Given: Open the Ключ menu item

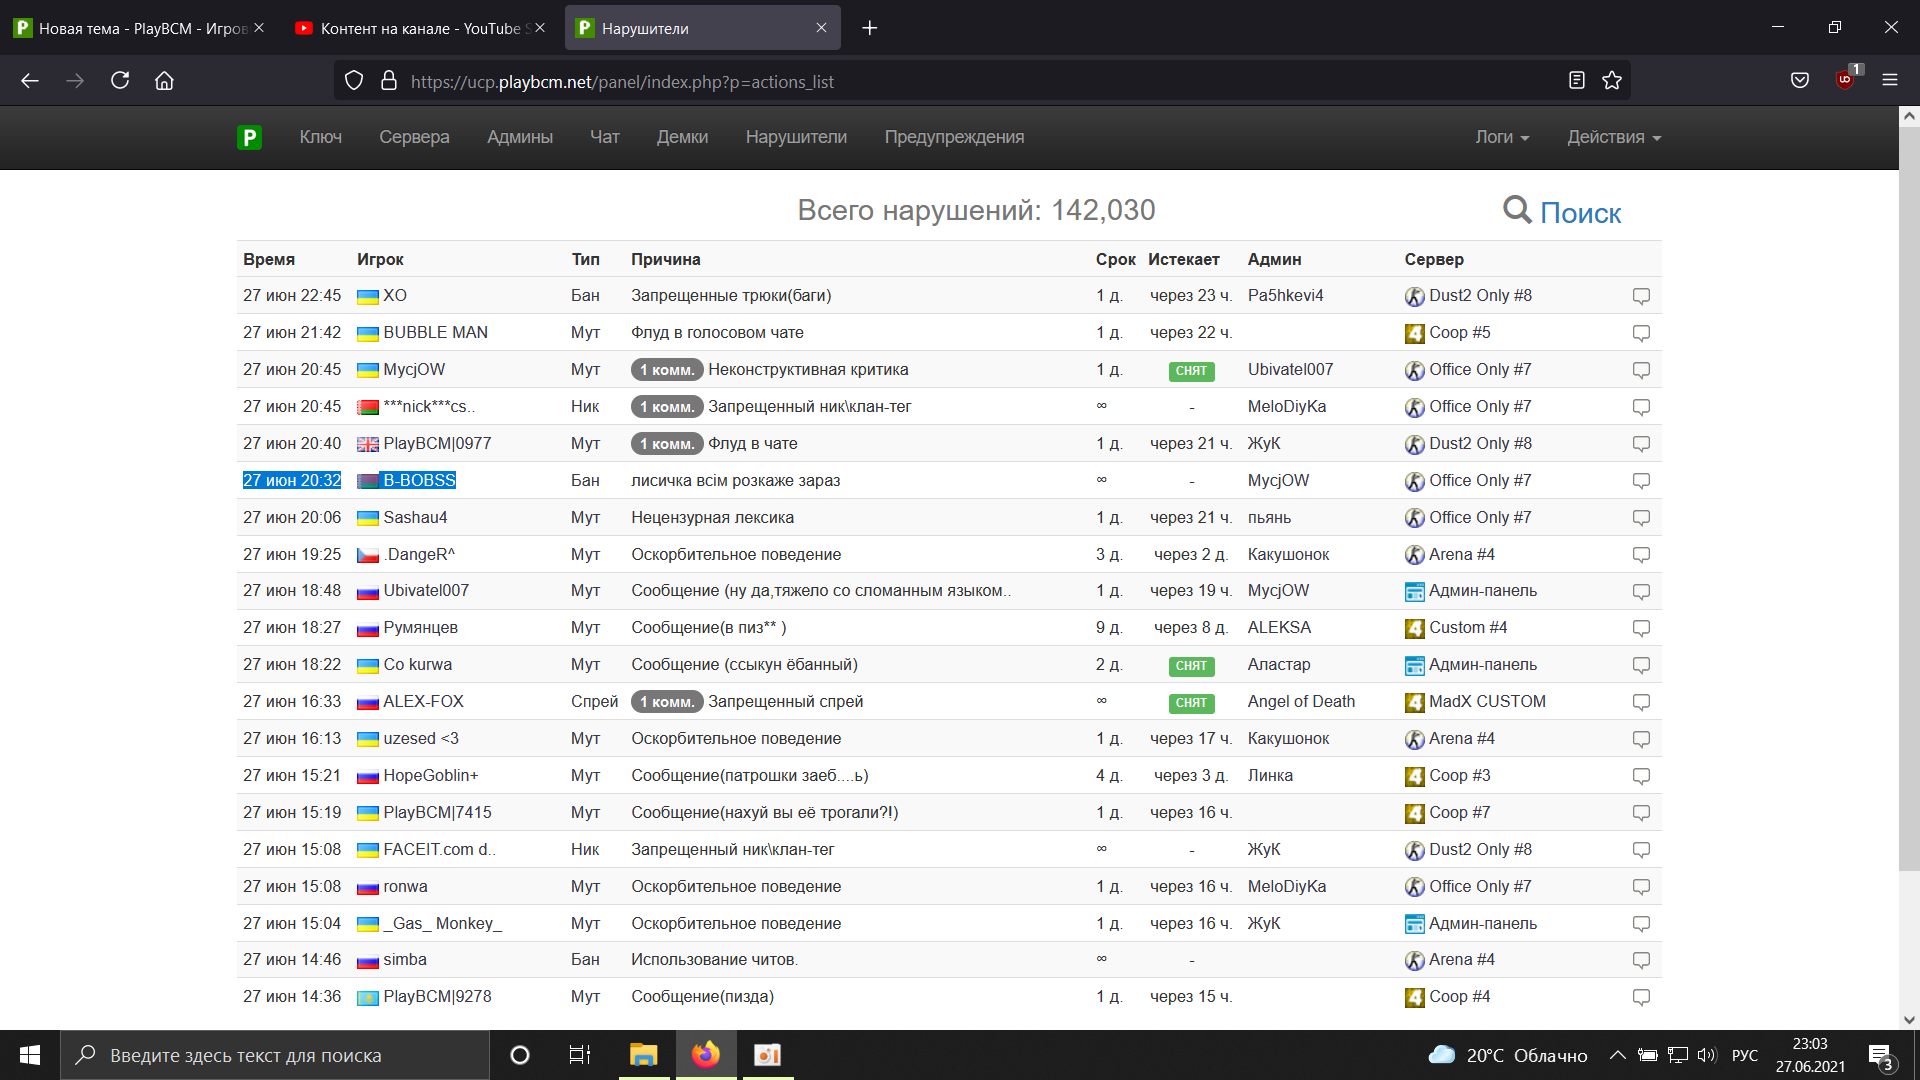Looking at the screenshot, I should [x=321, y=137].
